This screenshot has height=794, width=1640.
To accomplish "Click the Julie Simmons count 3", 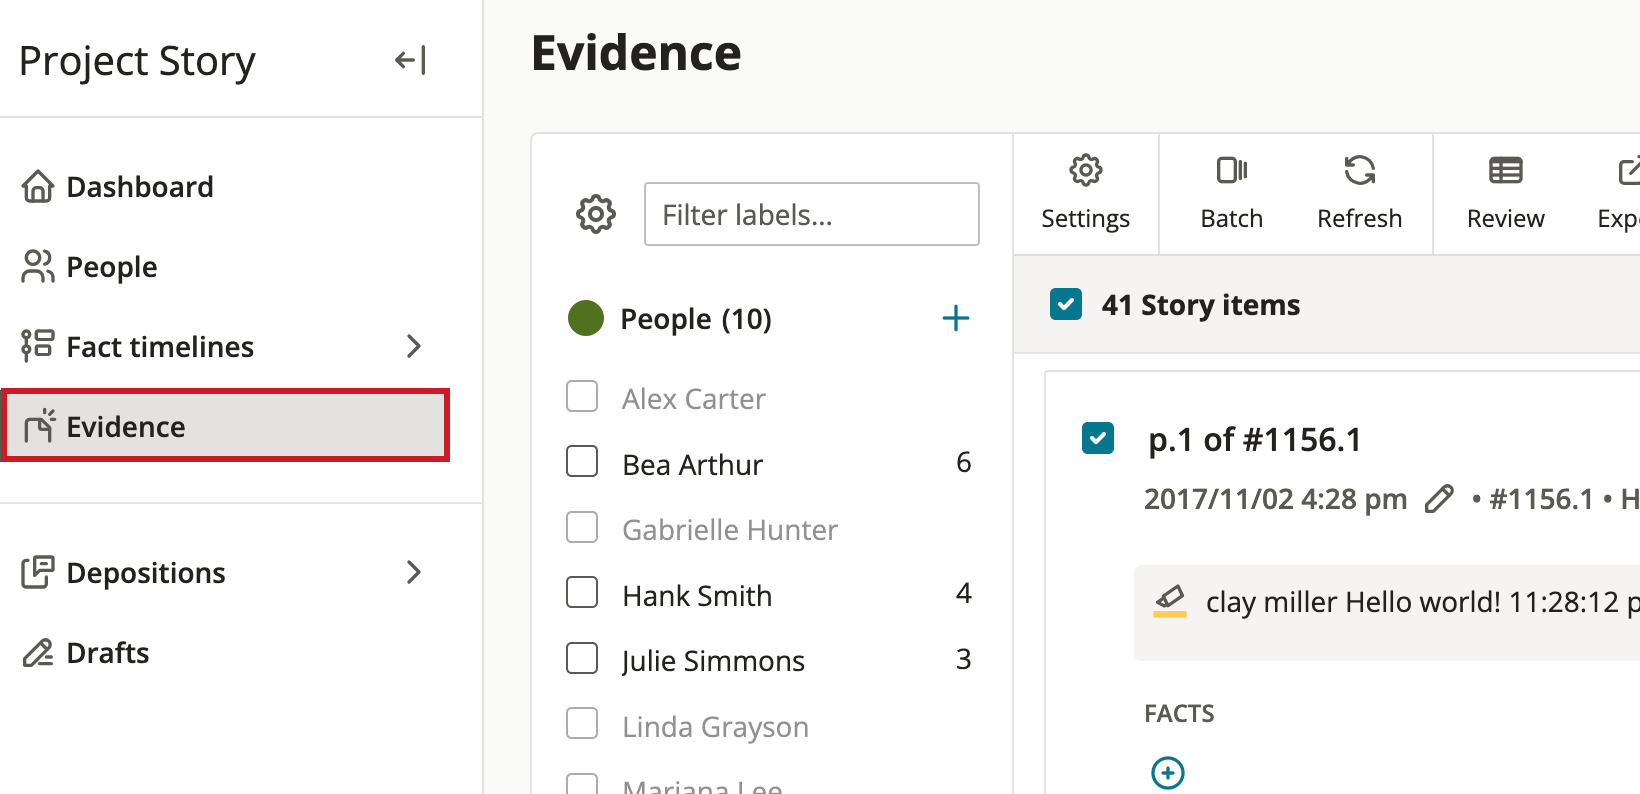I will [964, 659].
